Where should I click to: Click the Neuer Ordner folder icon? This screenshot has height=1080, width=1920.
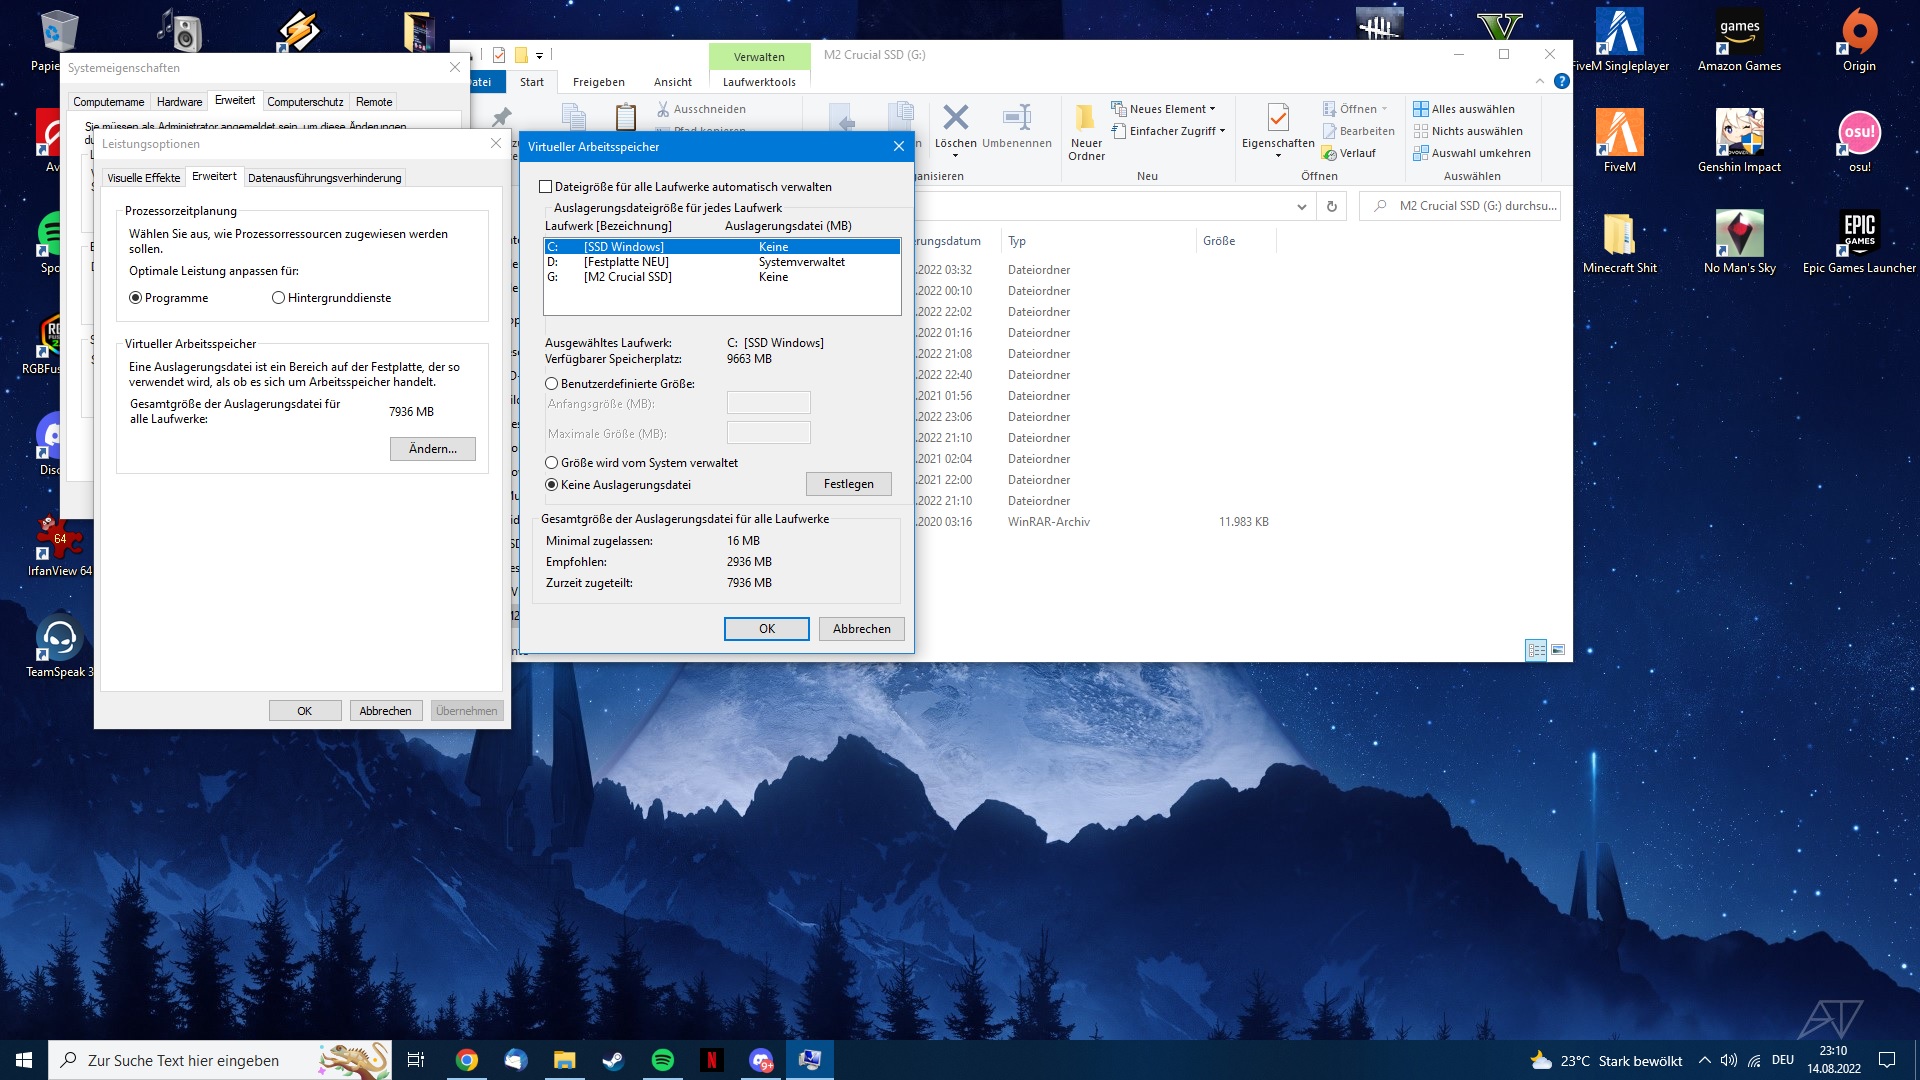click(1085, 118)
